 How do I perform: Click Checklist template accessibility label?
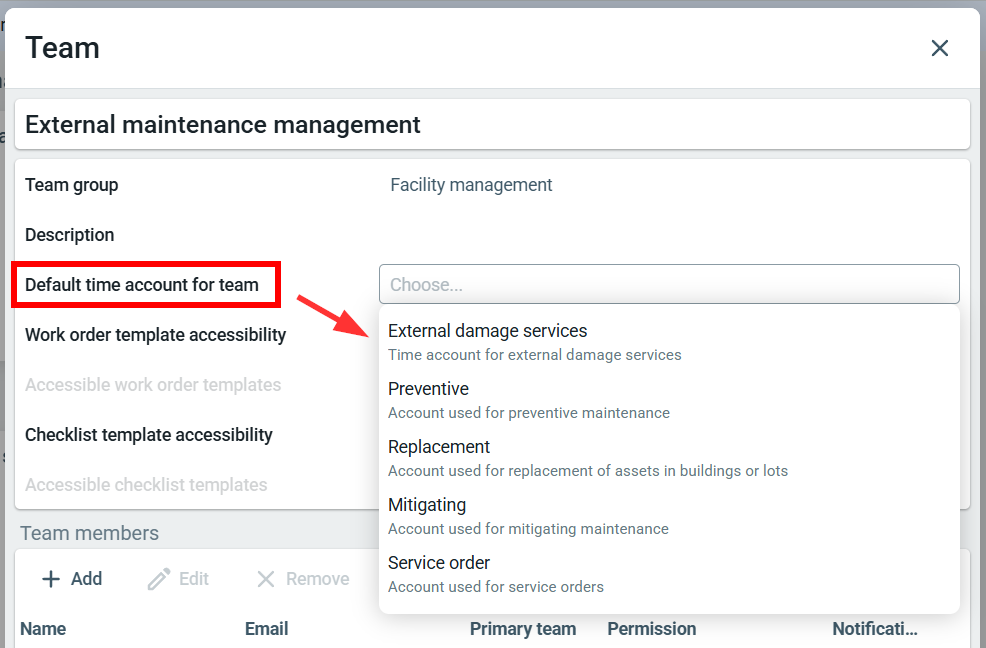point(148,435)
